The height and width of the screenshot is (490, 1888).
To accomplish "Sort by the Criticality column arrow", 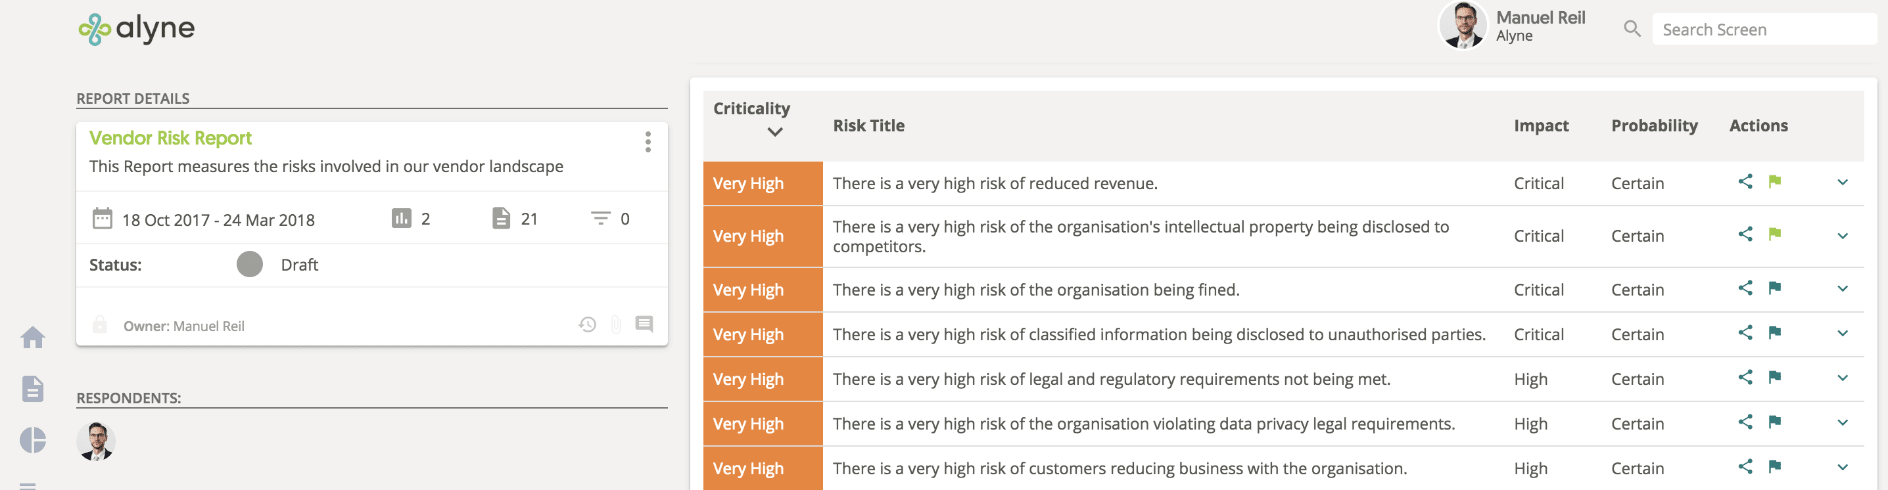I will click(x=775, y=132).
